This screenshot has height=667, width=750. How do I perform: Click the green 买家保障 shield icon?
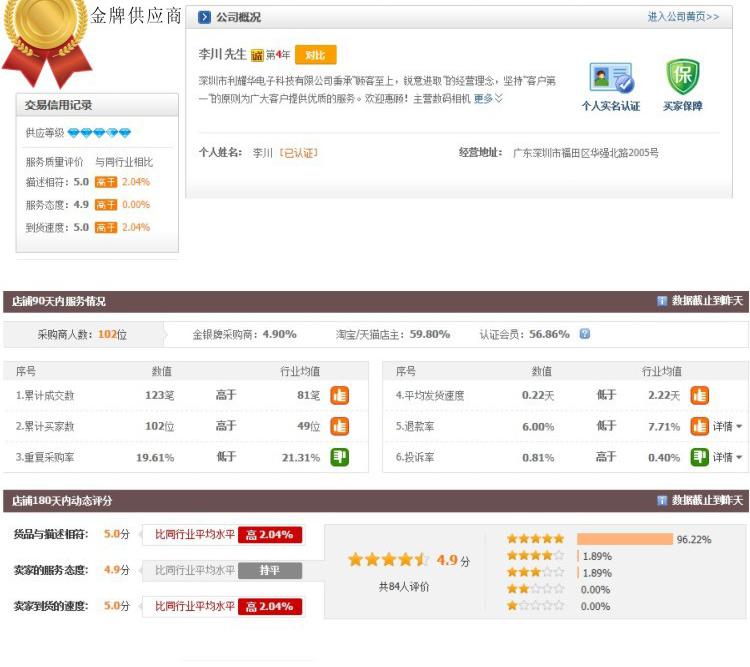pyautogui.click(x=682, y=77)
